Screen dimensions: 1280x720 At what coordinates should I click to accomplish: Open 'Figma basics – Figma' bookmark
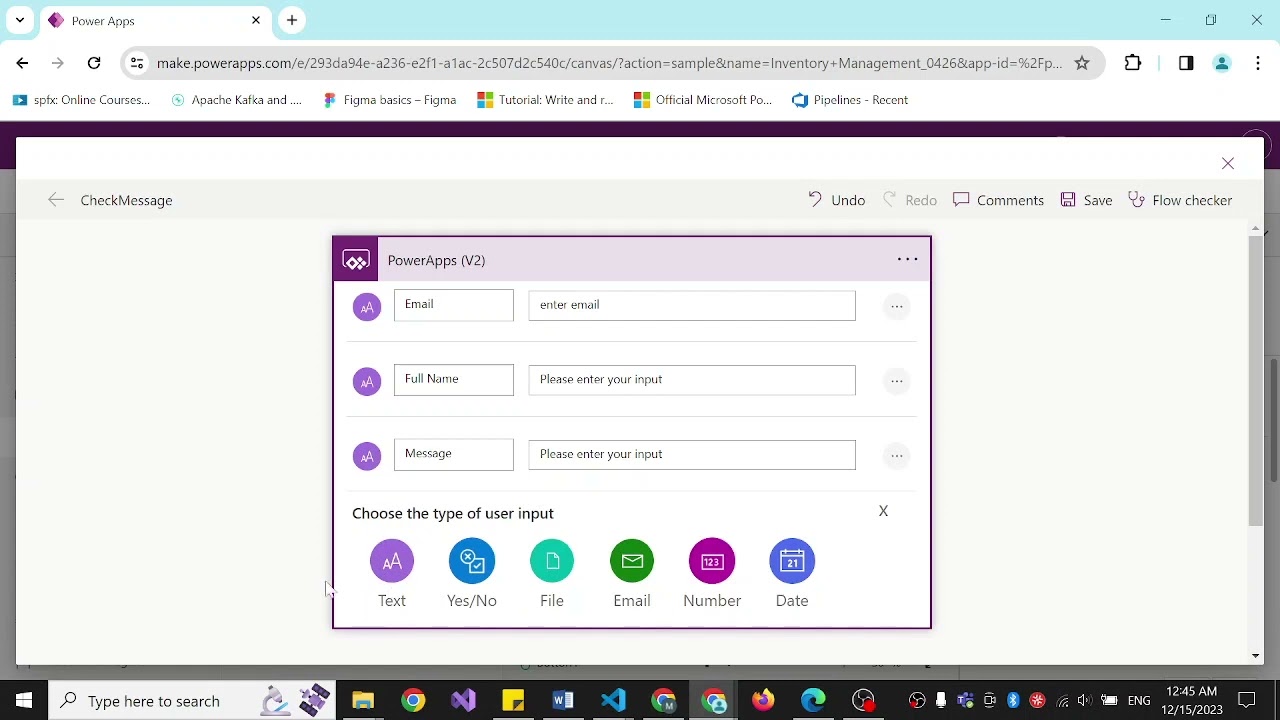point(390,100)
